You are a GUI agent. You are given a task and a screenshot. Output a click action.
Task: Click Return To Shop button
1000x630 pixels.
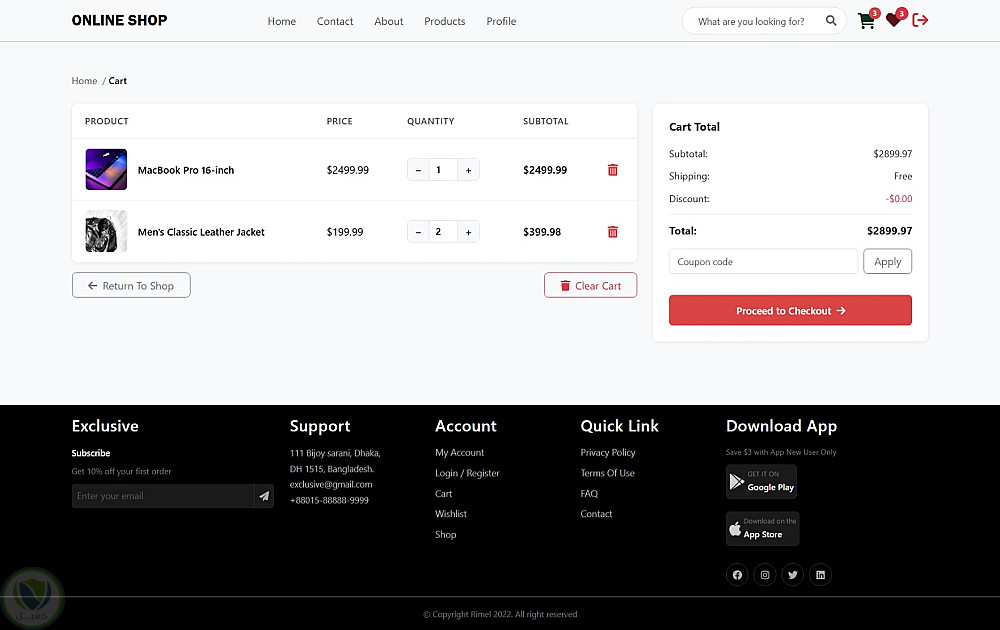point(131,285)
